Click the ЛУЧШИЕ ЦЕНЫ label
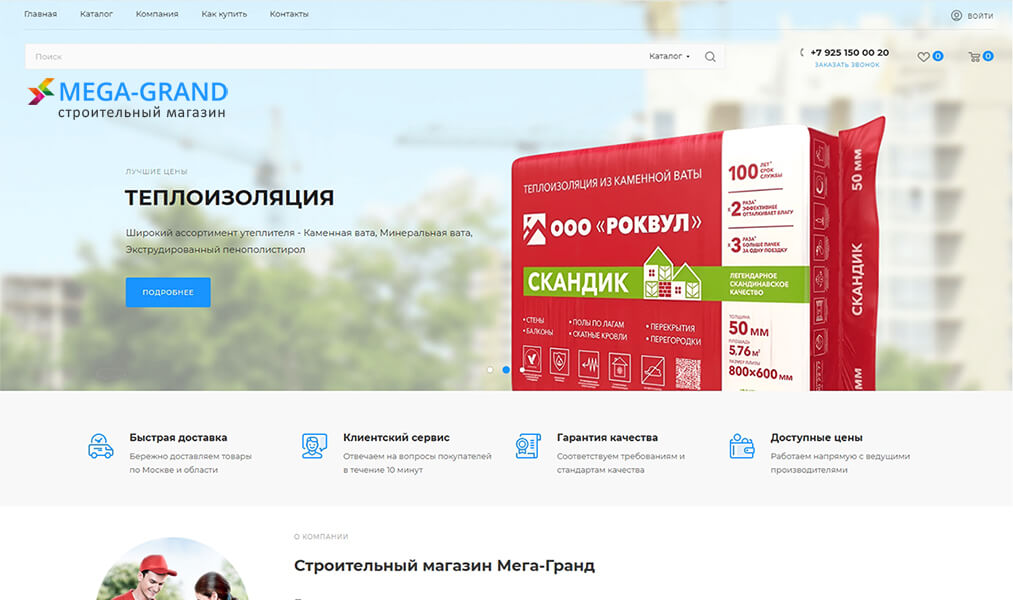 (156, 172)
